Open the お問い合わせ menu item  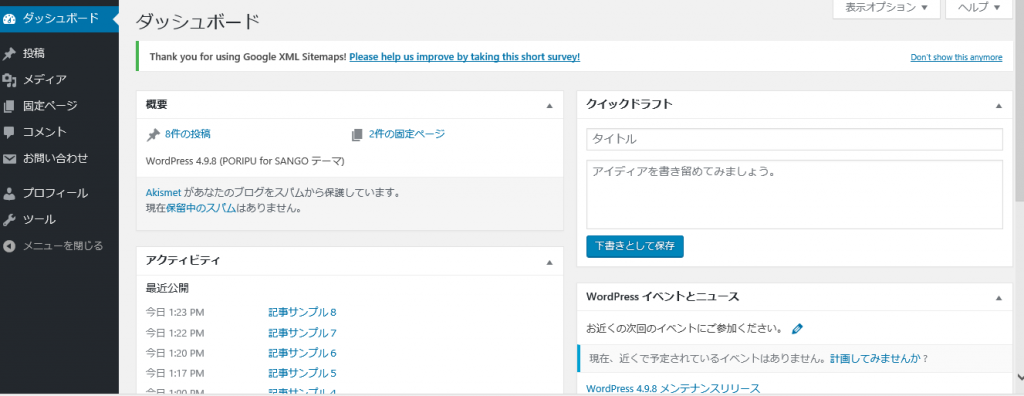[x=59, y=158]
